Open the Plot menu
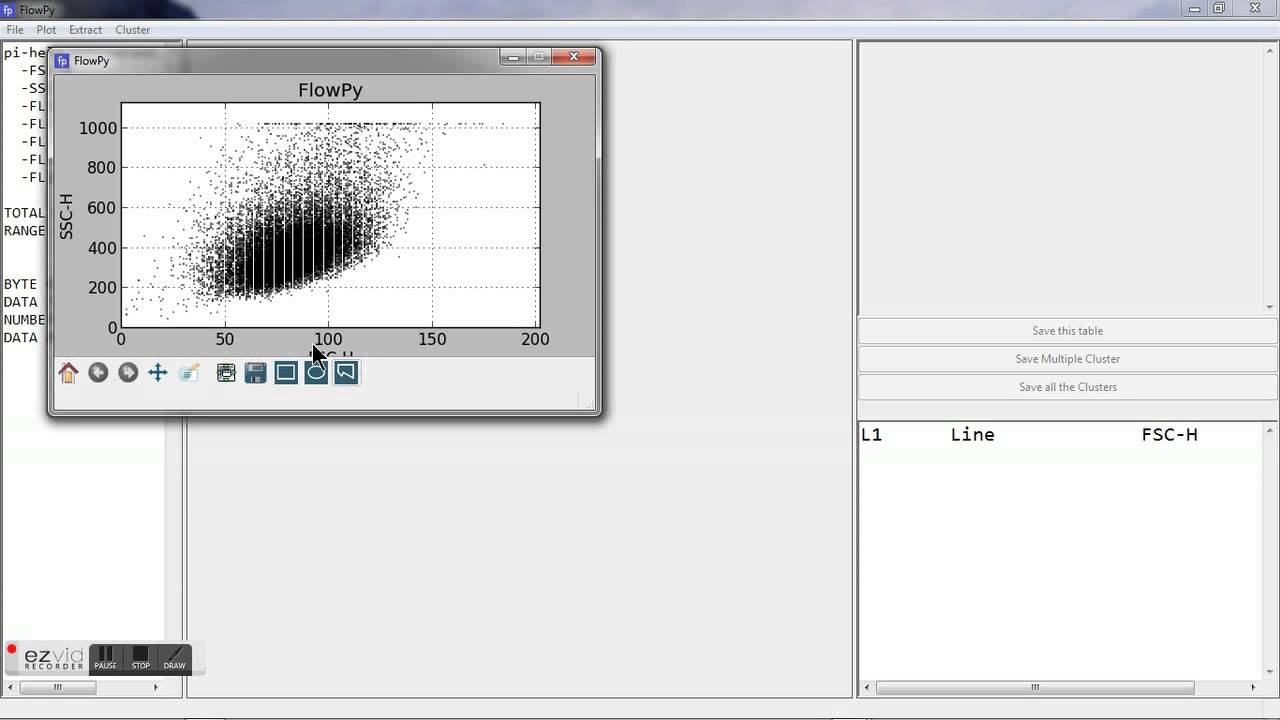The height and width of the screenshot is (720, 1280). 46,30
